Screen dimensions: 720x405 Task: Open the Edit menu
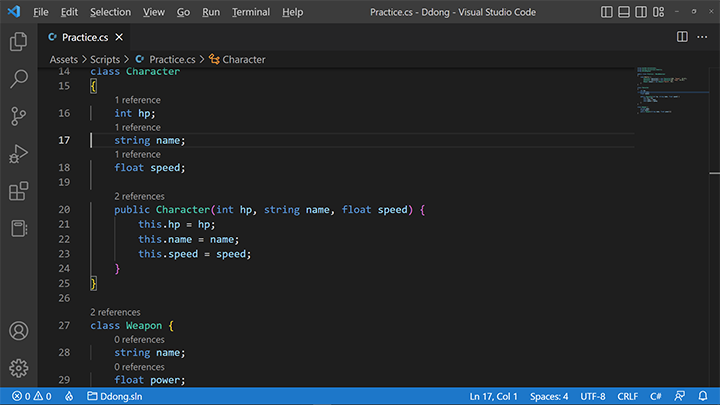coord(69,12)
